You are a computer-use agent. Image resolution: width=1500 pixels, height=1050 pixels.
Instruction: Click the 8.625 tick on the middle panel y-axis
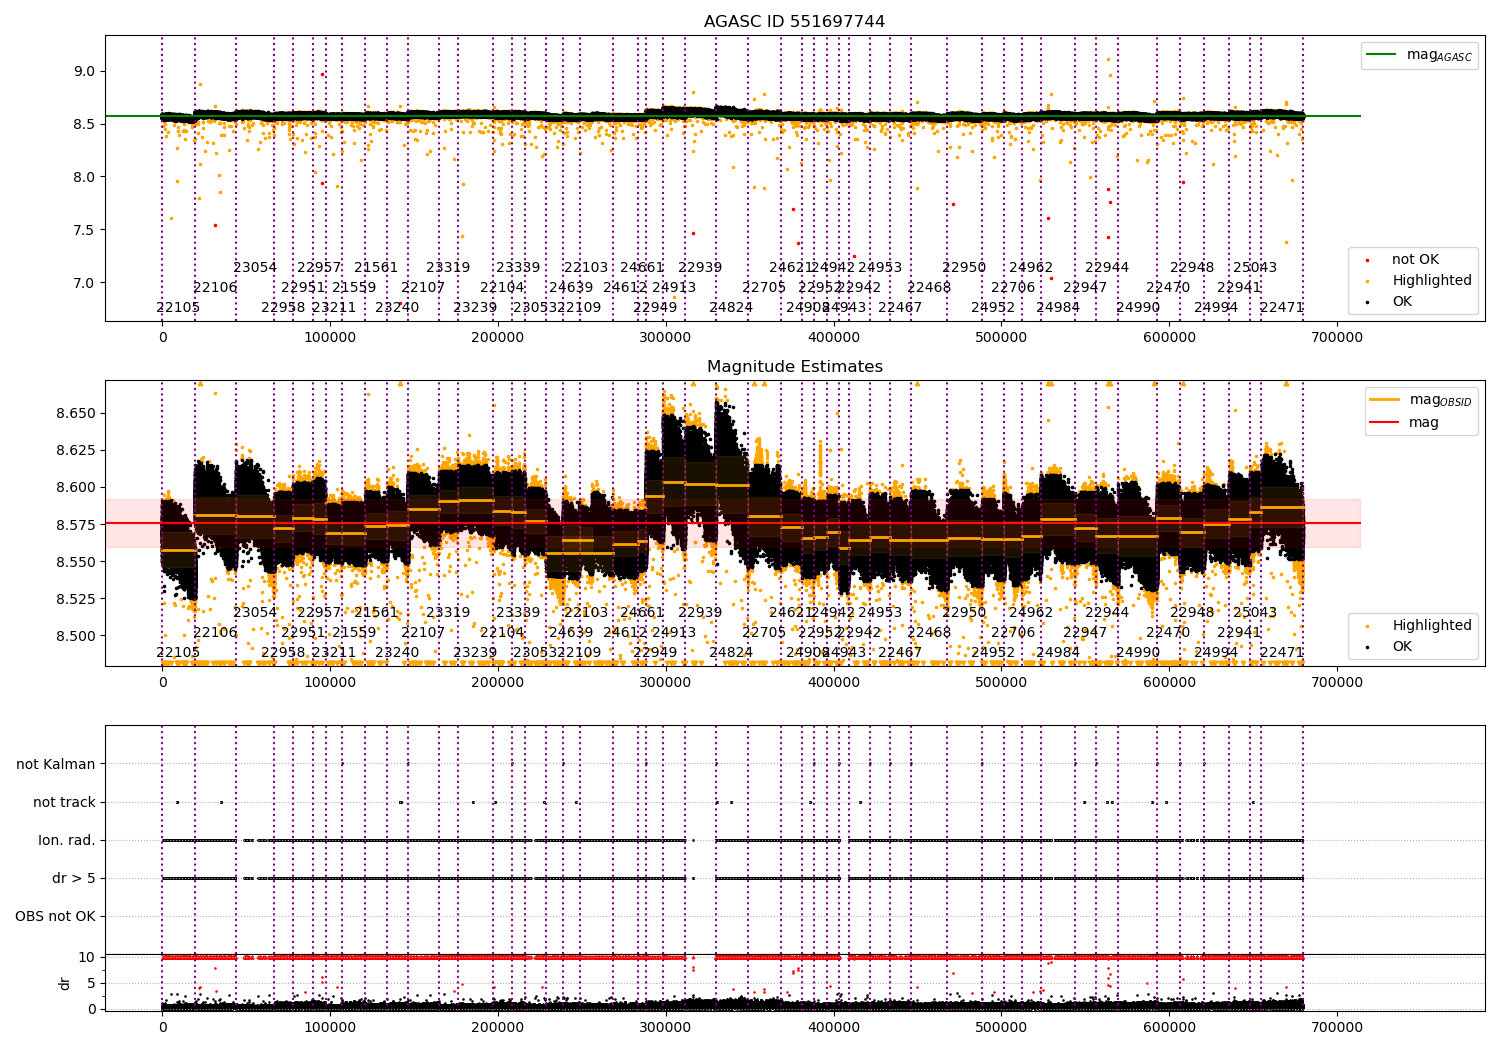click(x=77, y=451)
